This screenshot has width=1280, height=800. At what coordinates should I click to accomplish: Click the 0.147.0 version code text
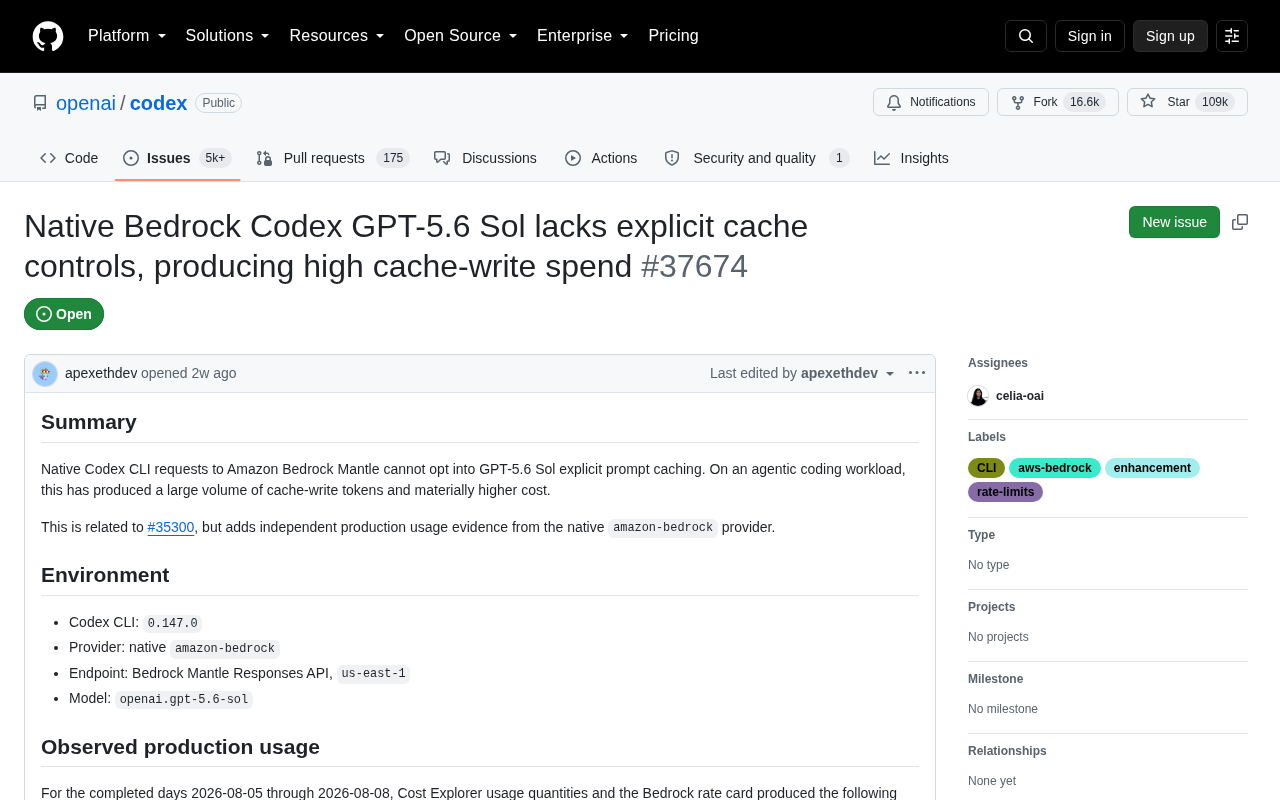(172, 623)
